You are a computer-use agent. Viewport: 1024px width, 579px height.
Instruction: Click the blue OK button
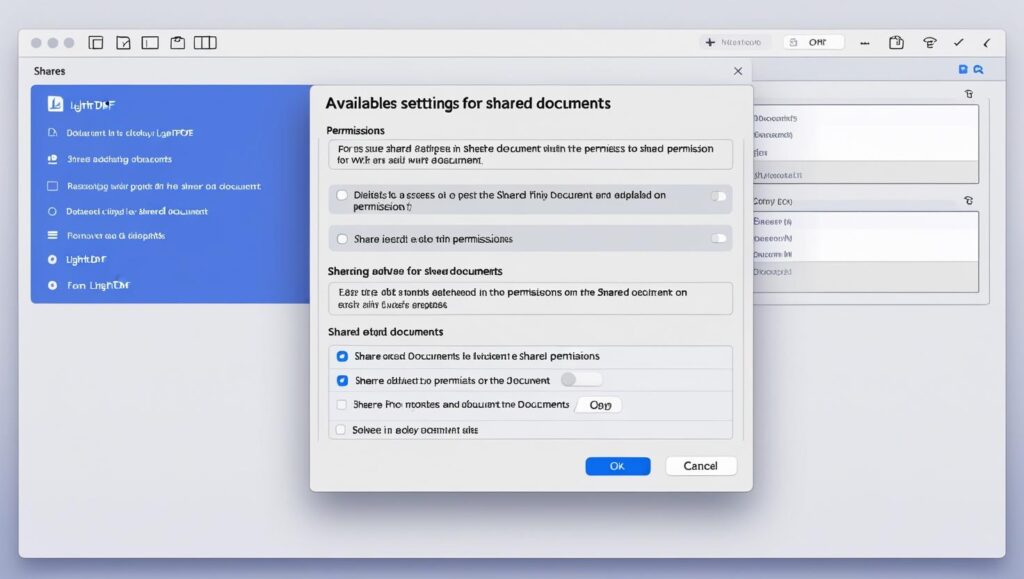pos(617,466)
